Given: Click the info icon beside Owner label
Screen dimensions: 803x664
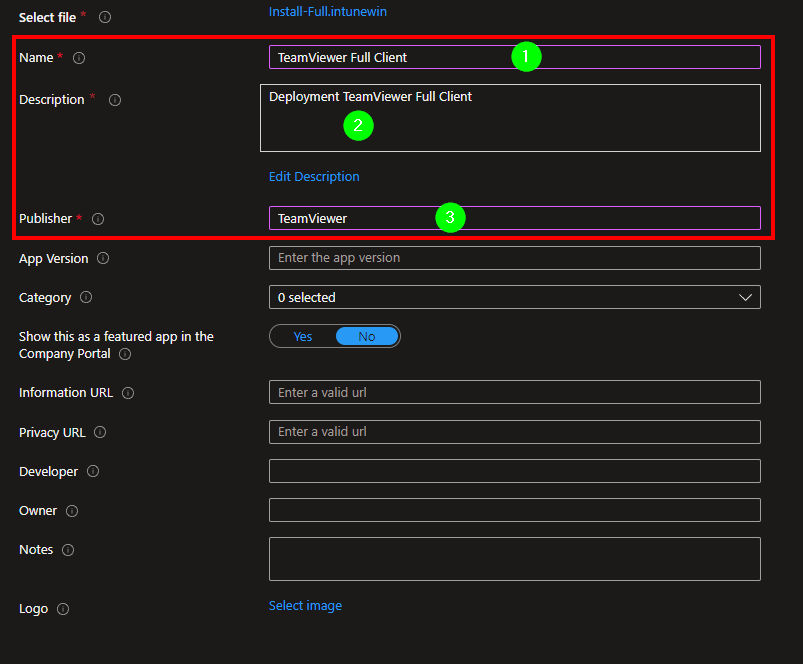Looking at the screenshot, I should pyautogui.click(x=72, y=511).
